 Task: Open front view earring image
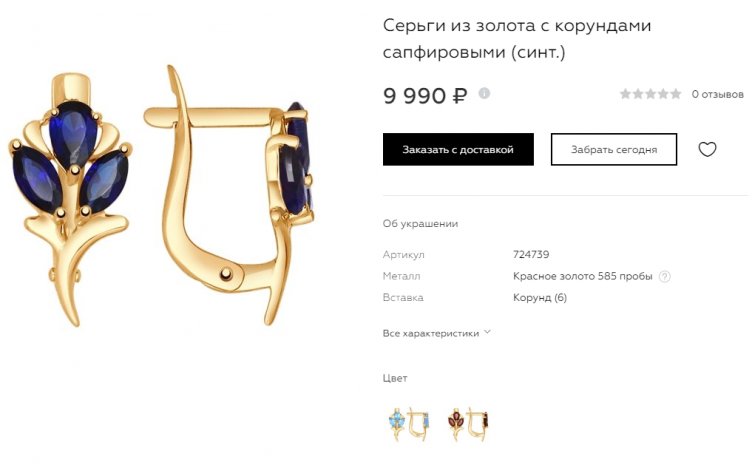point(70,199)
